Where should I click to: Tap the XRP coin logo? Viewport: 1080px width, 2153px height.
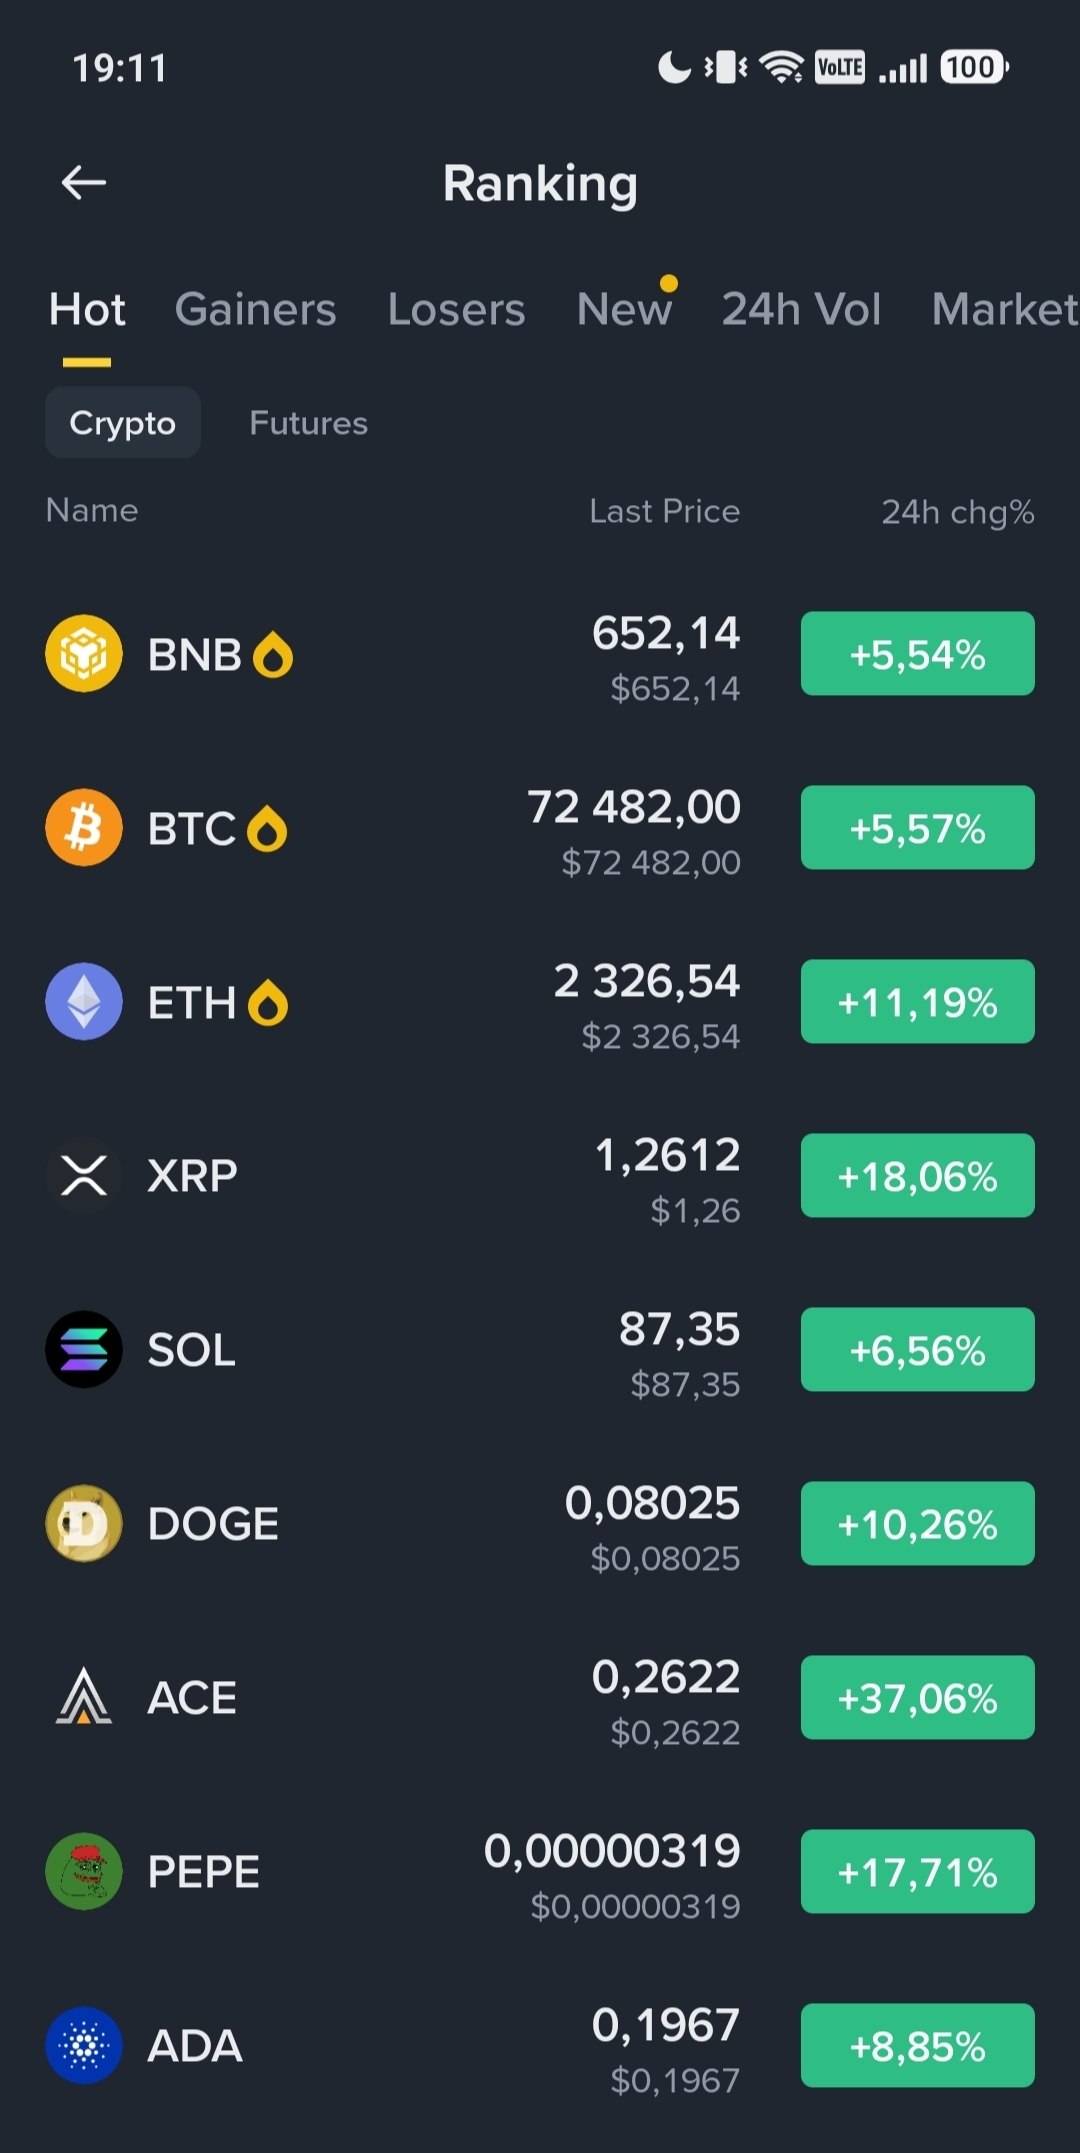(x=84, y=1176)
